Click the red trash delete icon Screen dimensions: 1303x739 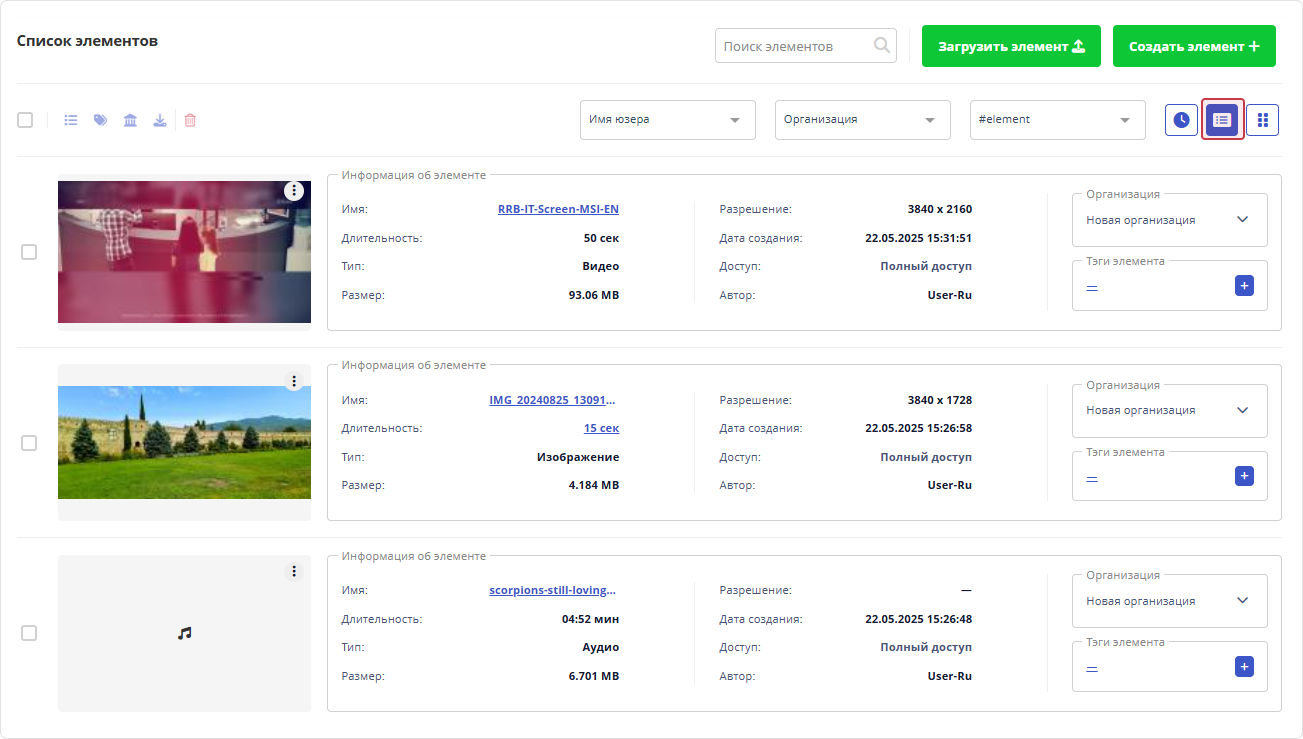[190, 120]
